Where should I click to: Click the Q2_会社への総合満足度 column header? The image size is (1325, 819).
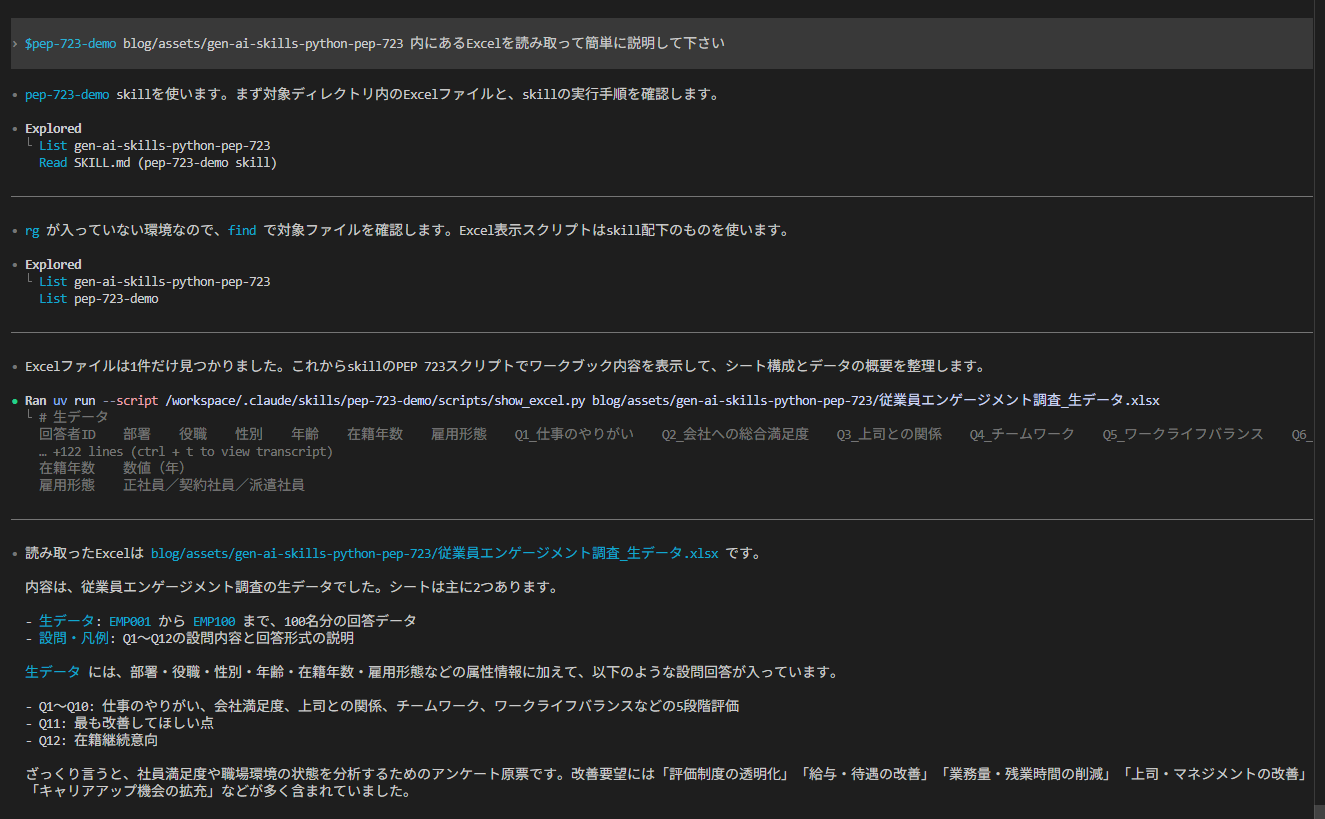tap(735, 434)
